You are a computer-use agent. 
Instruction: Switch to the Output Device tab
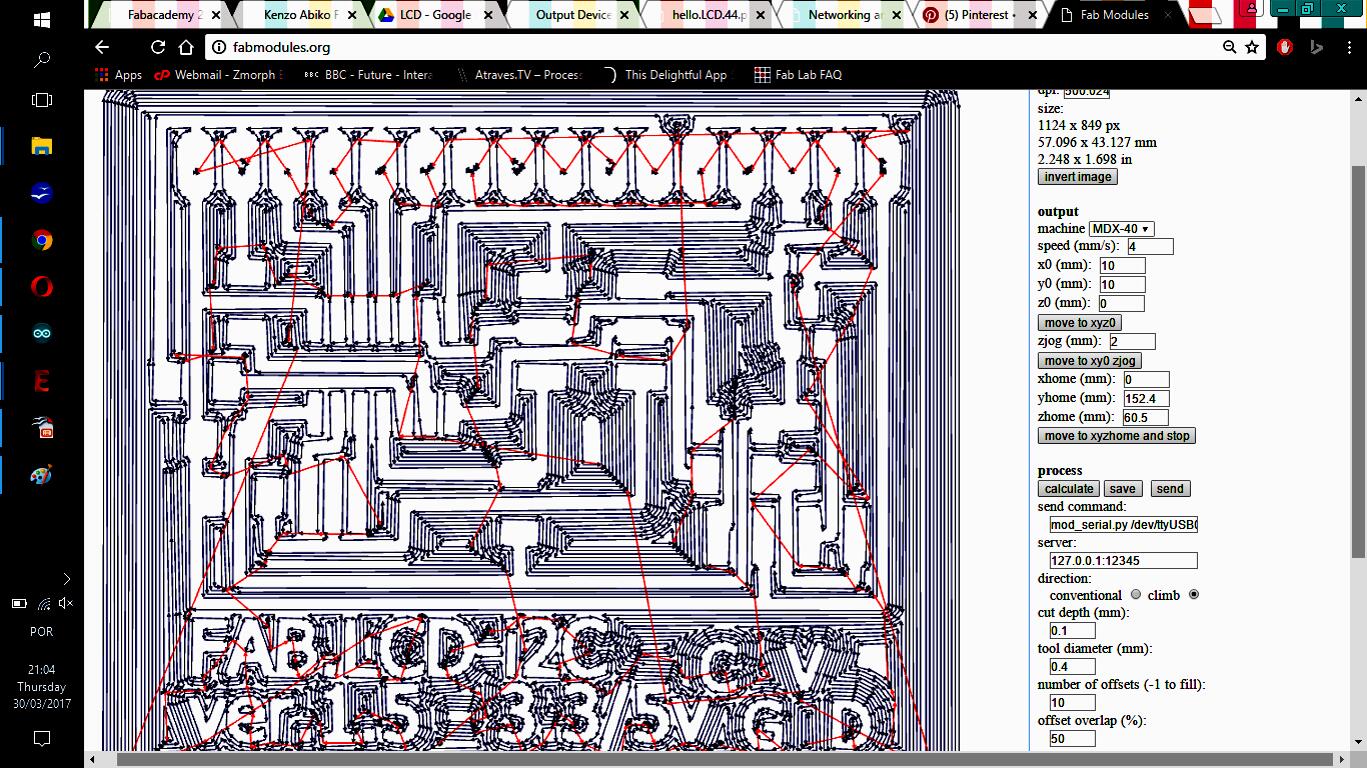tap(572, 15)
